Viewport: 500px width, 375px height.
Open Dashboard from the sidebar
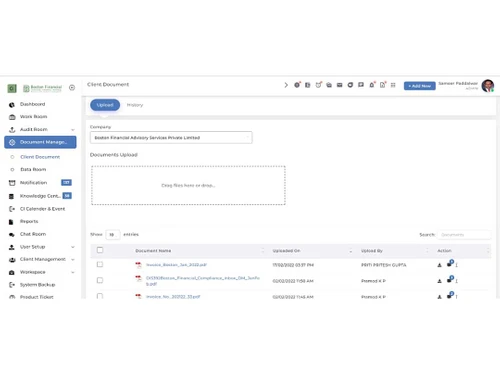pyautogui.click(x=32, y=104)
